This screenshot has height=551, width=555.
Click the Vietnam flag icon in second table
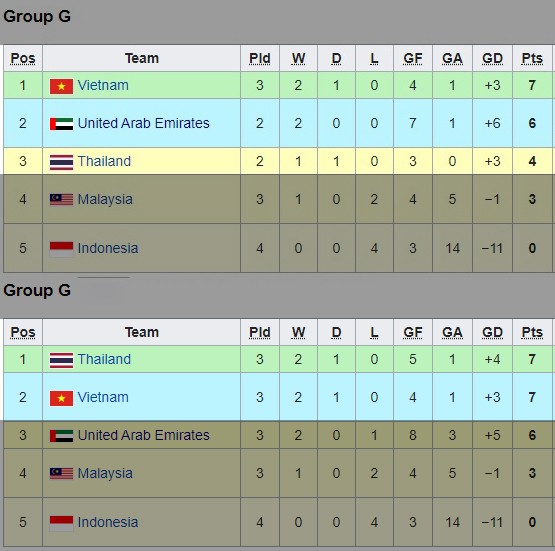coord(61,398)
